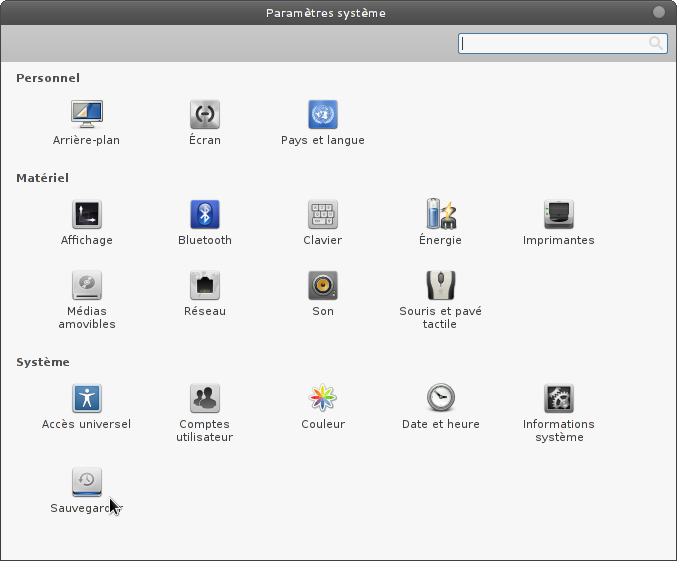Open the Sauvegarde backup settings
Viewport: 677px width, 561px height.
87,481
